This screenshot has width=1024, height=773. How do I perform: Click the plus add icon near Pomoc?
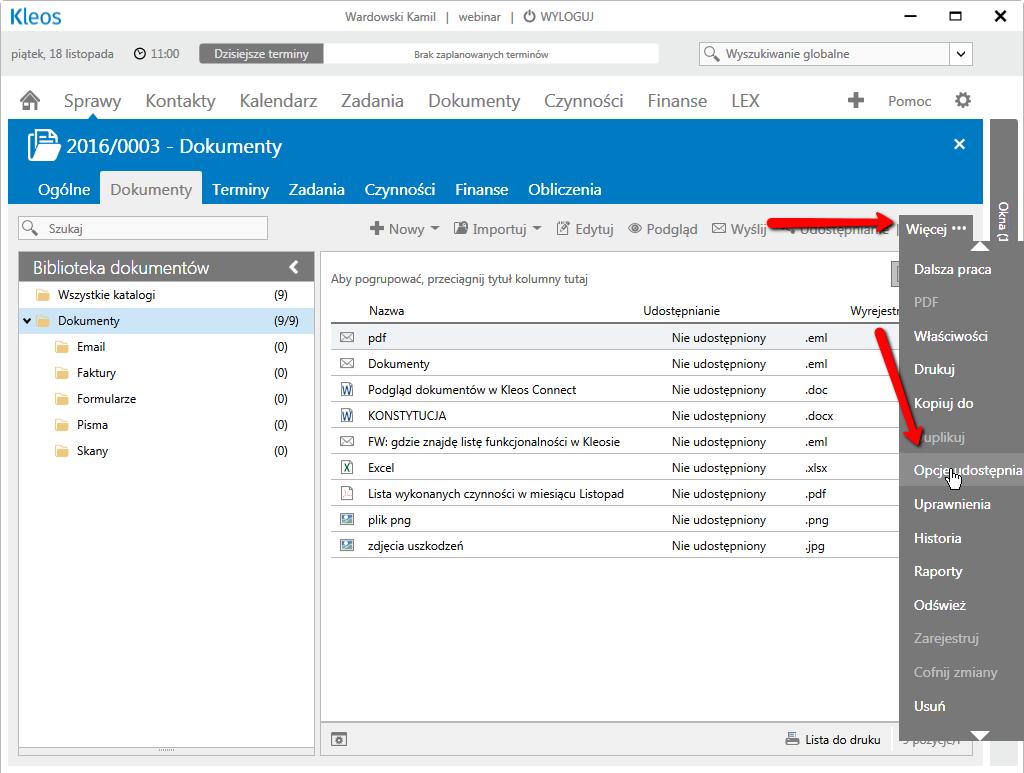[856, 100]
